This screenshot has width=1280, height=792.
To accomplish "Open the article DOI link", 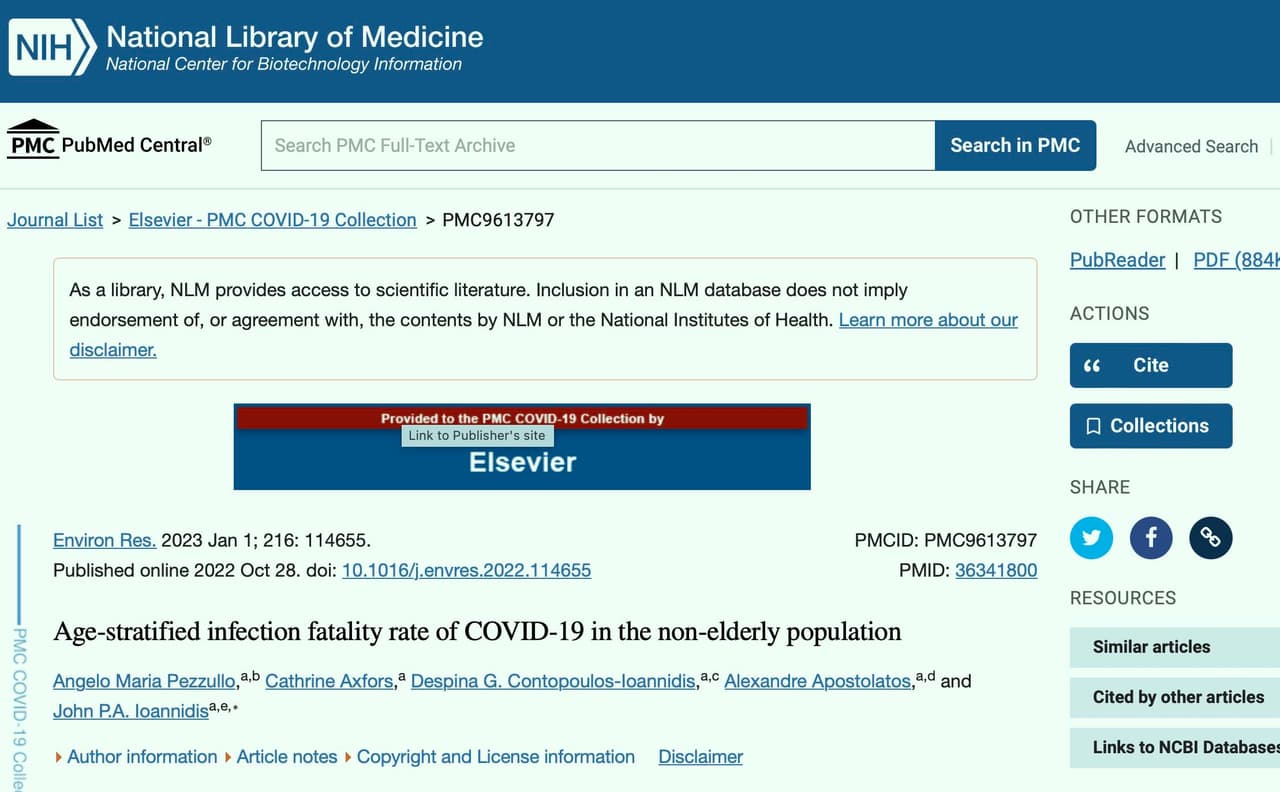I will (466, 570).
